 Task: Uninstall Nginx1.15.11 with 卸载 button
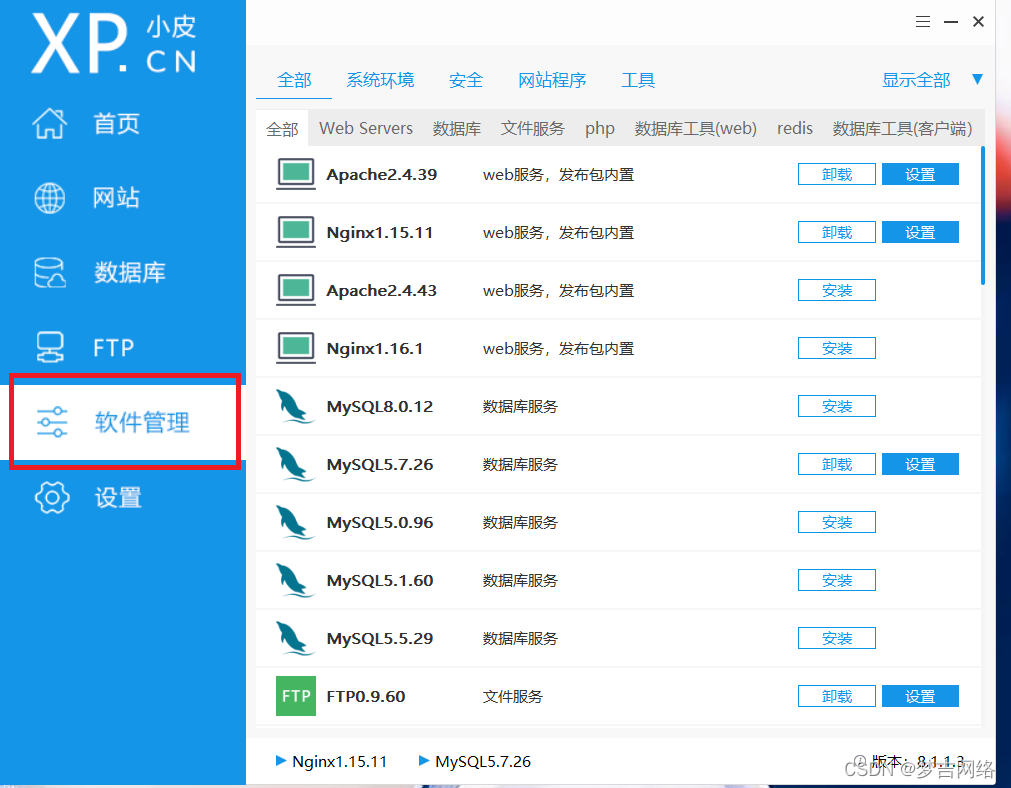836,232
